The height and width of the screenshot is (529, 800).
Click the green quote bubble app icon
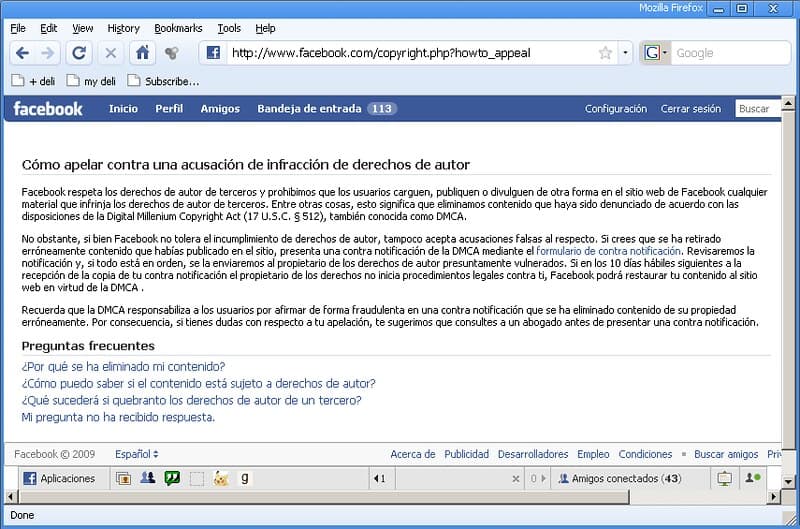(x=172, y=478)
